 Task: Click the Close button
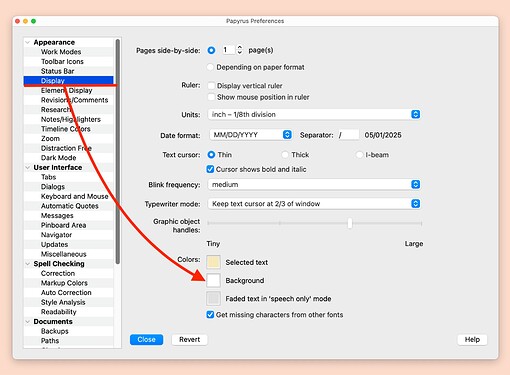[x=146, y=339]
